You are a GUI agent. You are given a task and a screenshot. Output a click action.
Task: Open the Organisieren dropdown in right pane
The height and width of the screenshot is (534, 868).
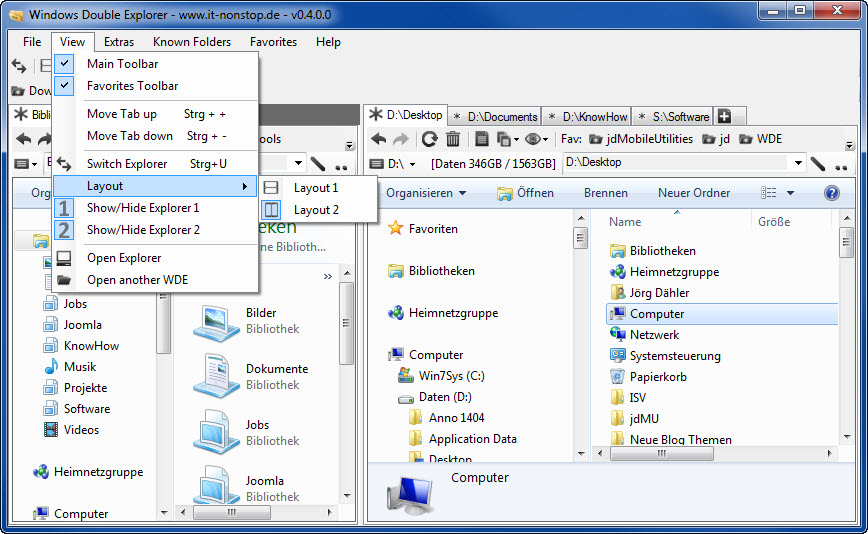[x=426, y=193]
